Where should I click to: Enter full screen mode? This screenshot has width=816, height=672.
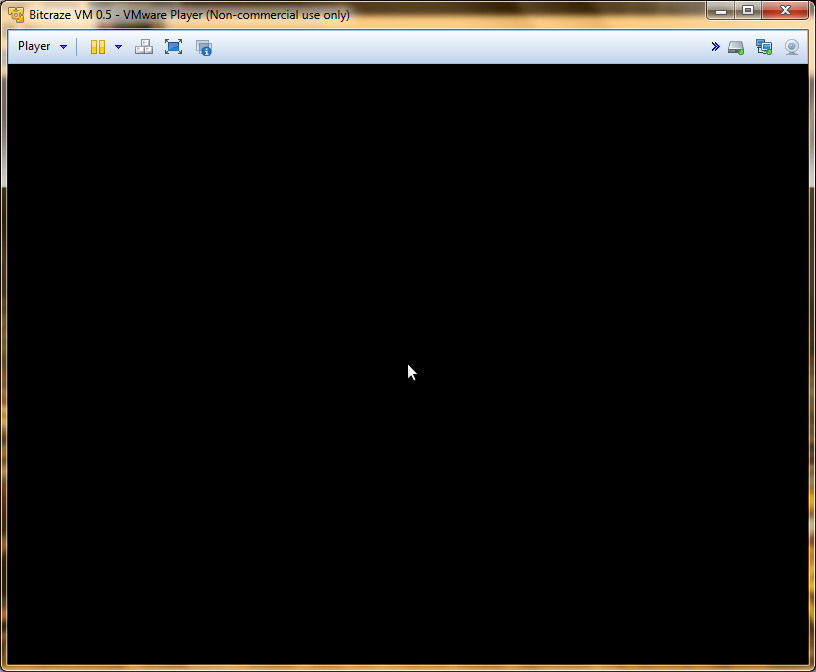pos(173,47)
